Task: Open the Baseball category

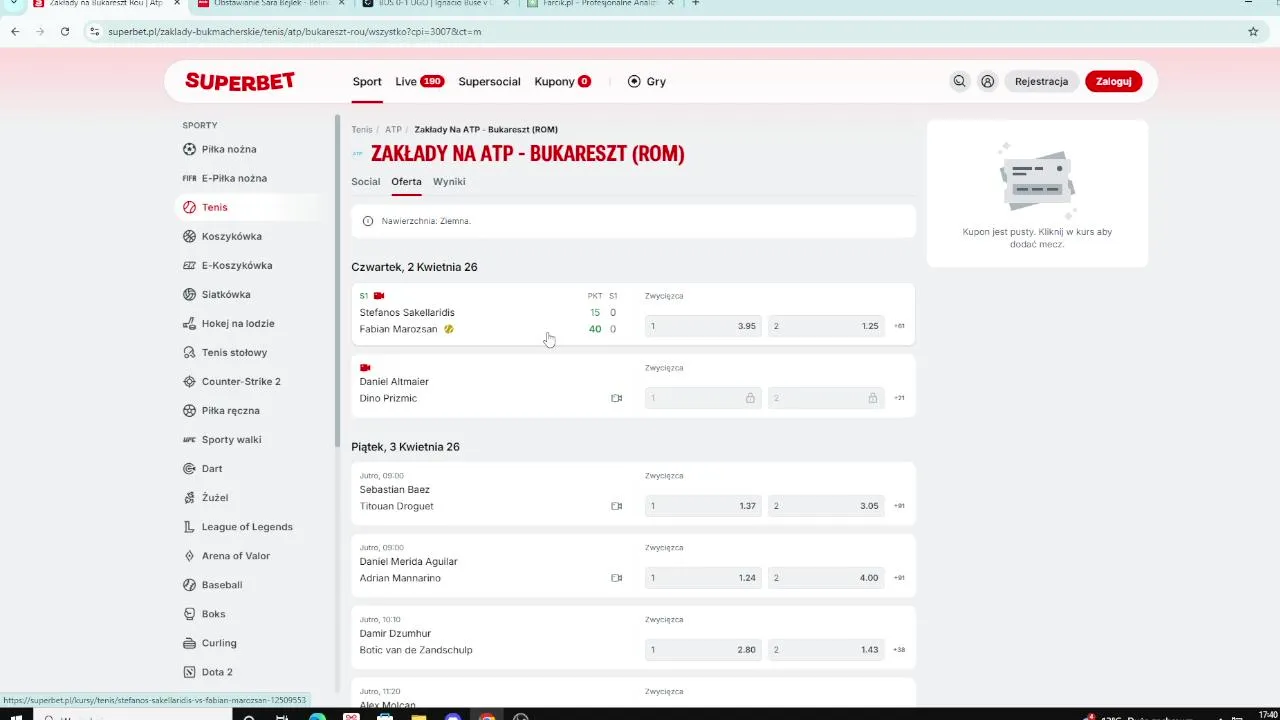Action: 213,585
